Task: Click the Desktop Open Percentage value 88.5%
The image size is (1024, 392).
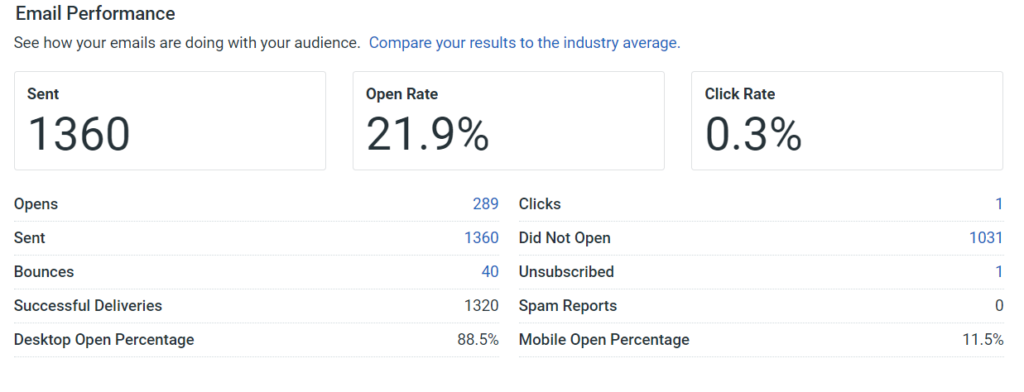Action: [478, 340]
